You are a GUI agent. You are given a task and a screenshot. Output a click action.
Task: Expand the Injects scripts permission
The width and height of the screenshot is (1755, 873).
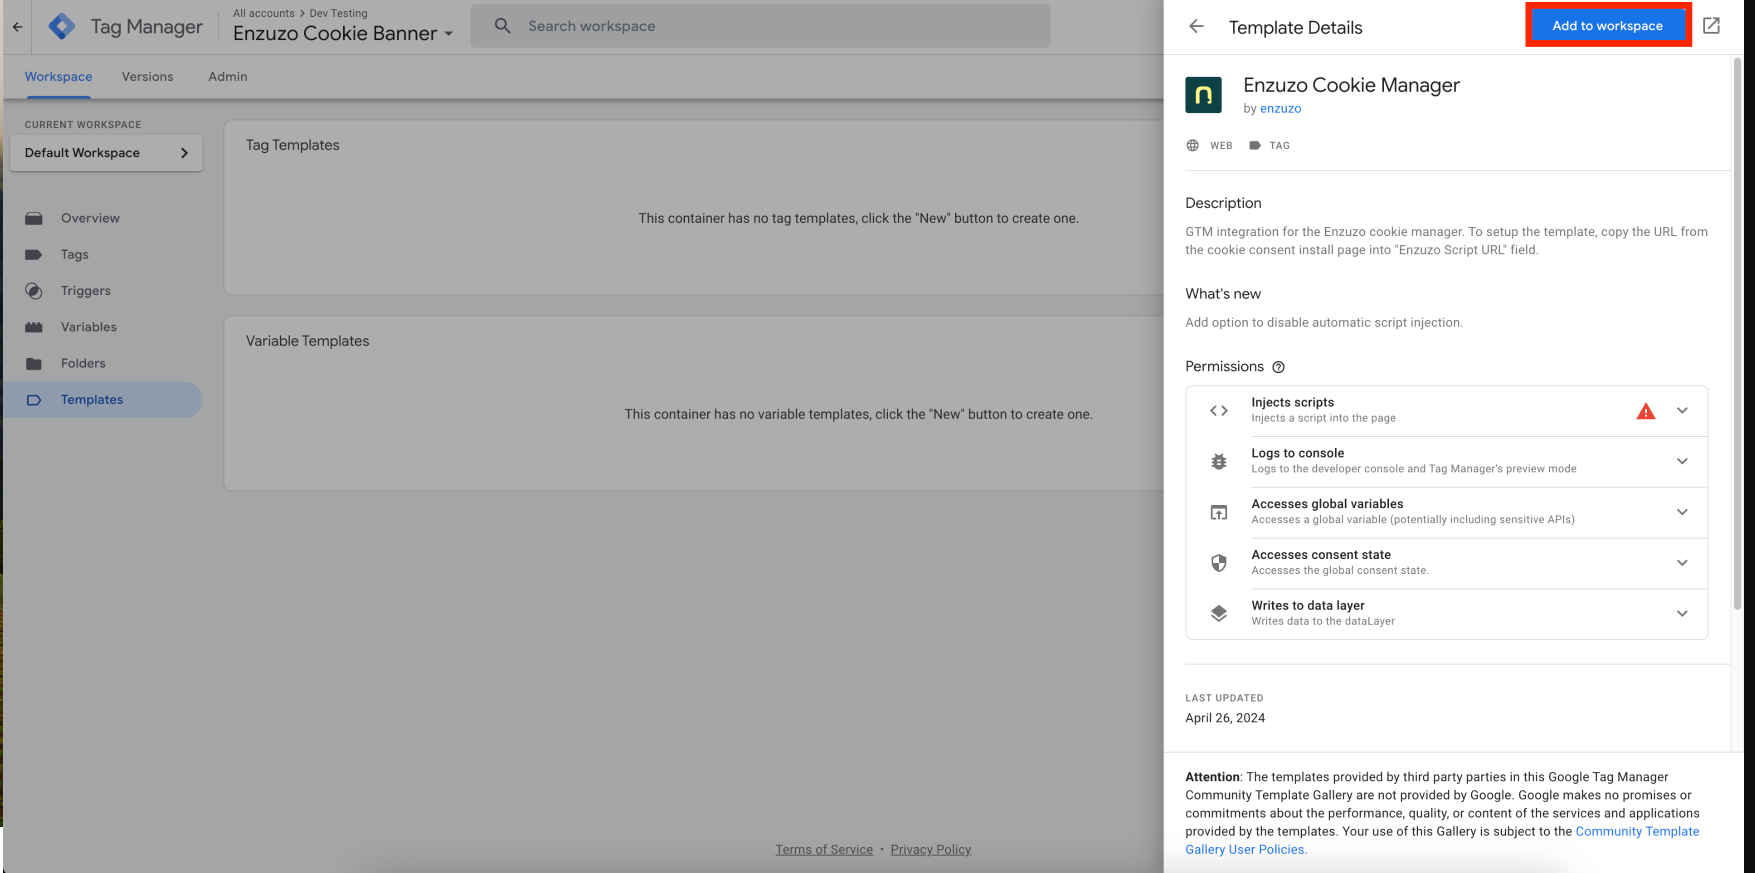(1682, 411)
